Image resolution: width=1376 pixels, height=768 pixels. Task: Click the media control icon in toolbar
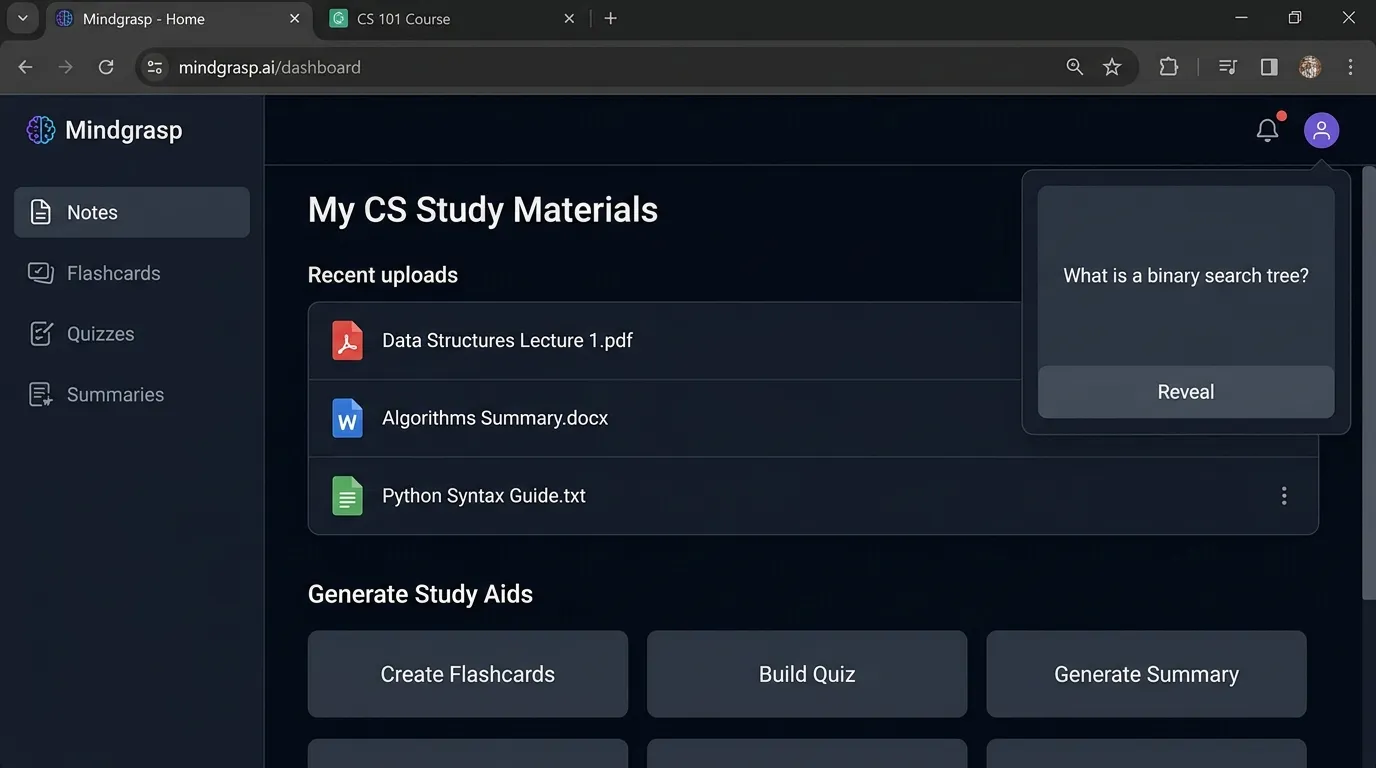point(1228,67)
